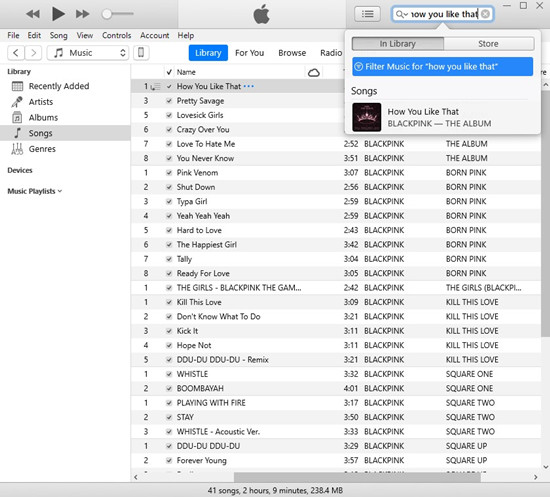Viewport: 550px width, 497px height.
Task: Select In Library search scope
Action: point(398,44)
